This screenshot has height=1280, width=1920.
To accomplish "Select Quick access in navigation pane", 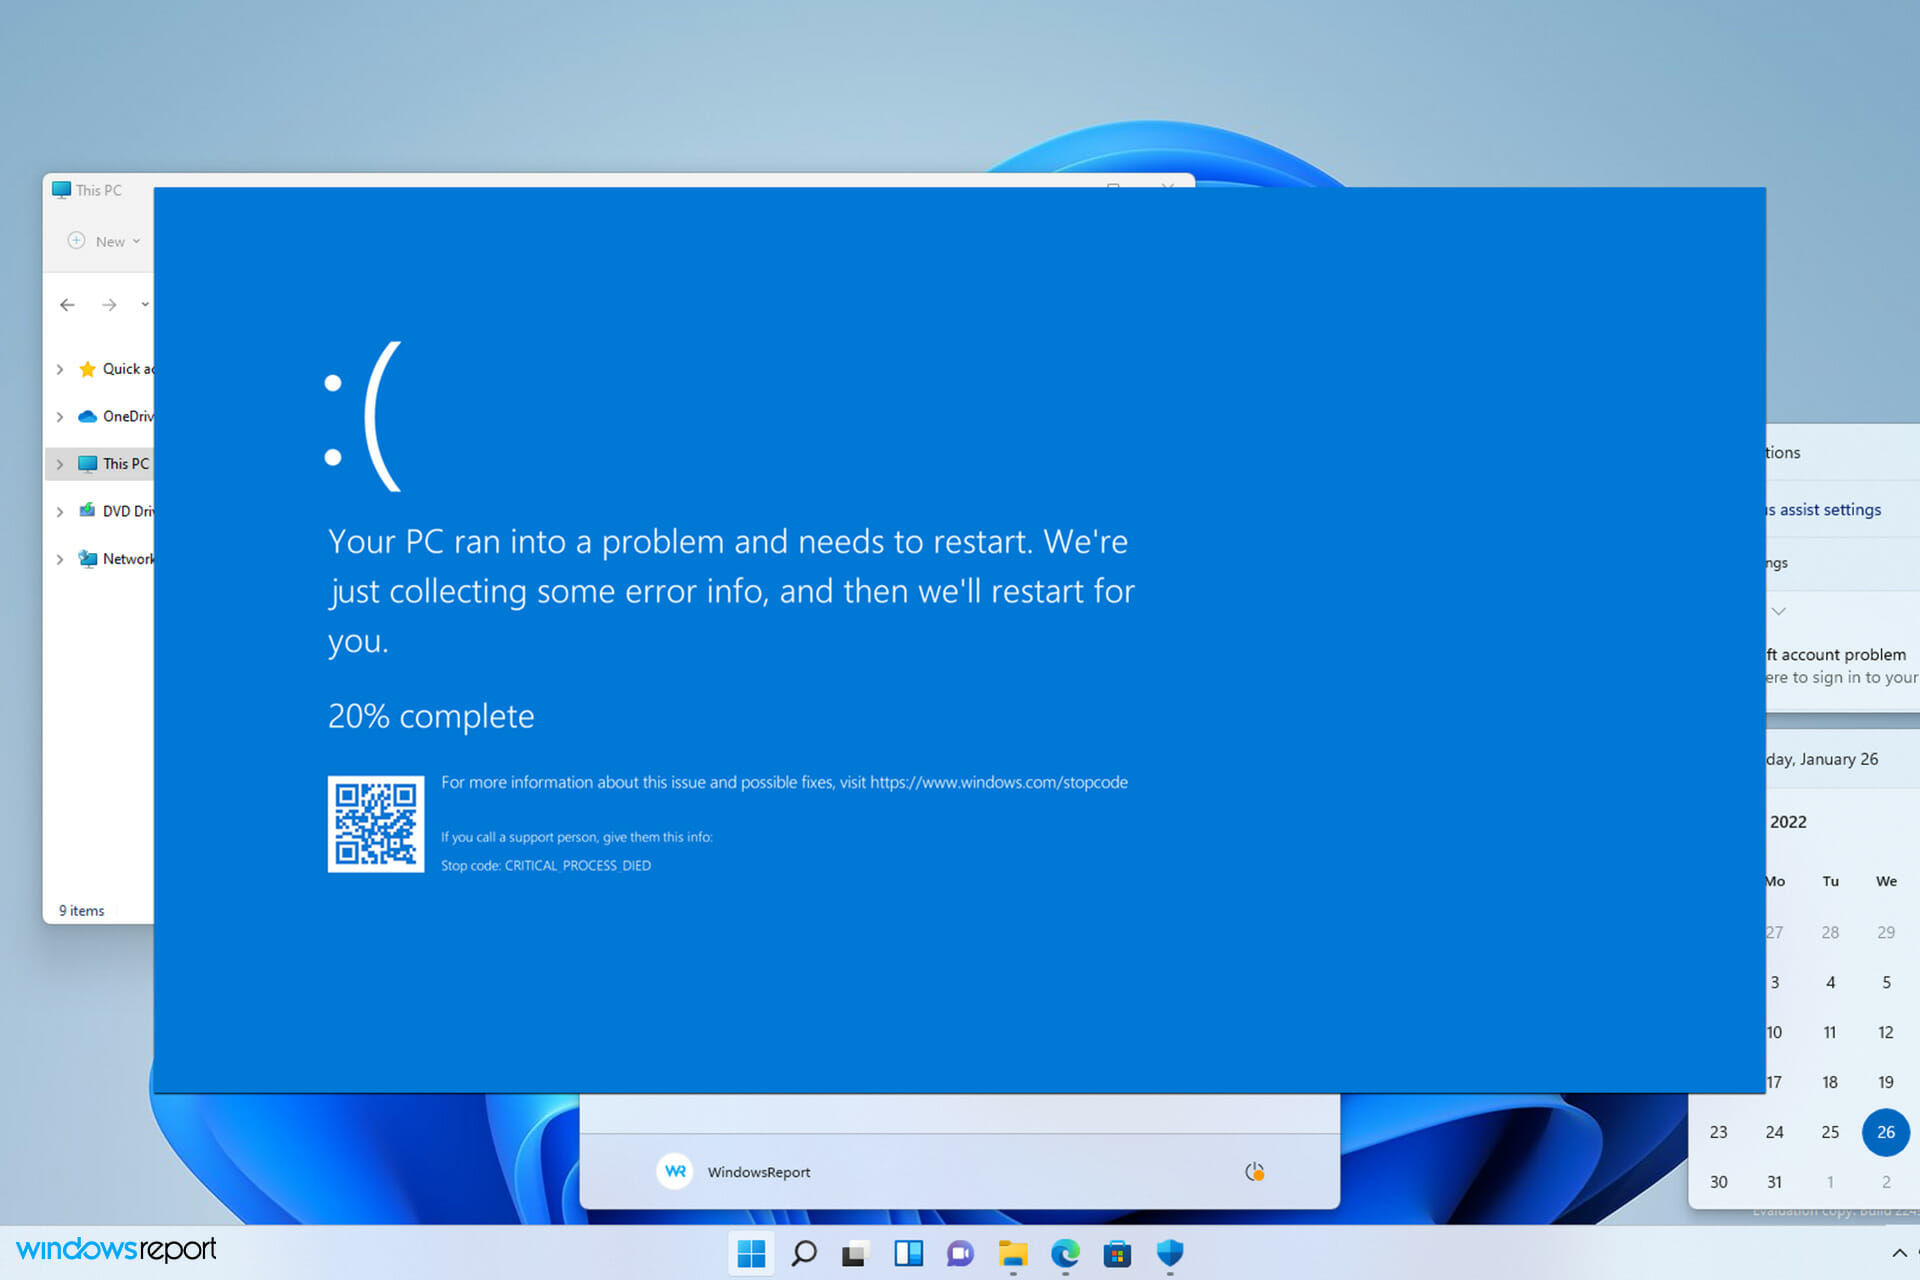I will (x=116, y=369).
